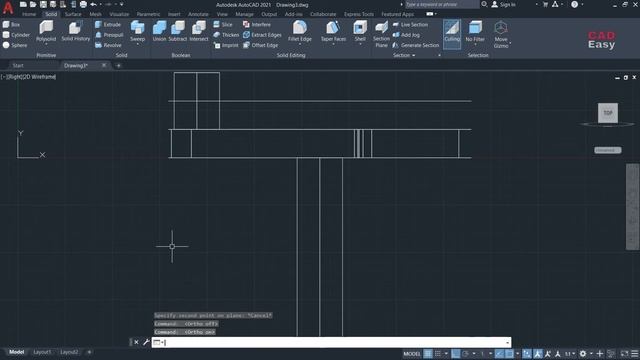
Task: Expand the Section panel title dropdown
Action: pos(404,55)
